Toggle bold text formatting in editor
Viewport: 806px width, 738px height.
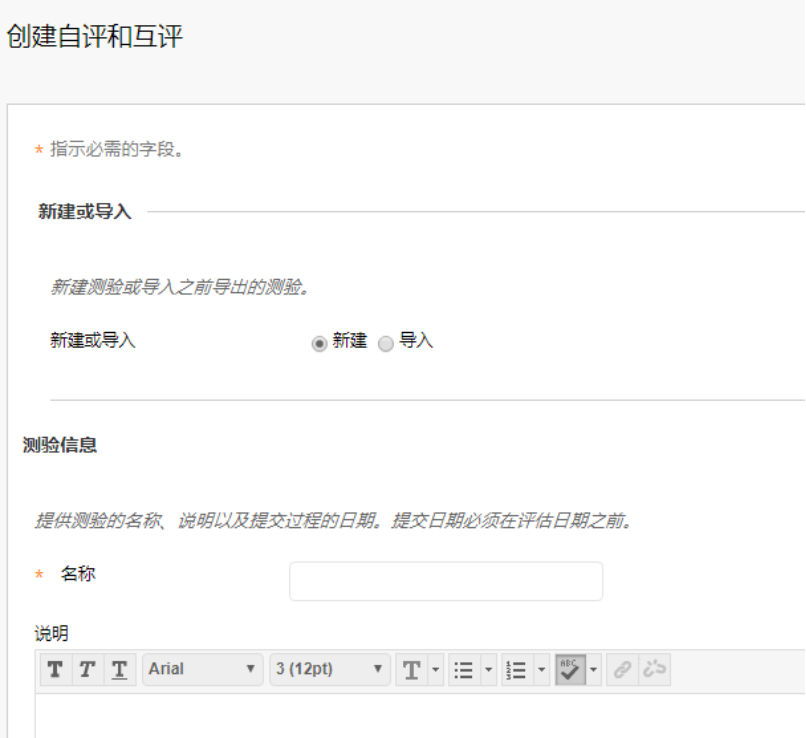(55, 669)
